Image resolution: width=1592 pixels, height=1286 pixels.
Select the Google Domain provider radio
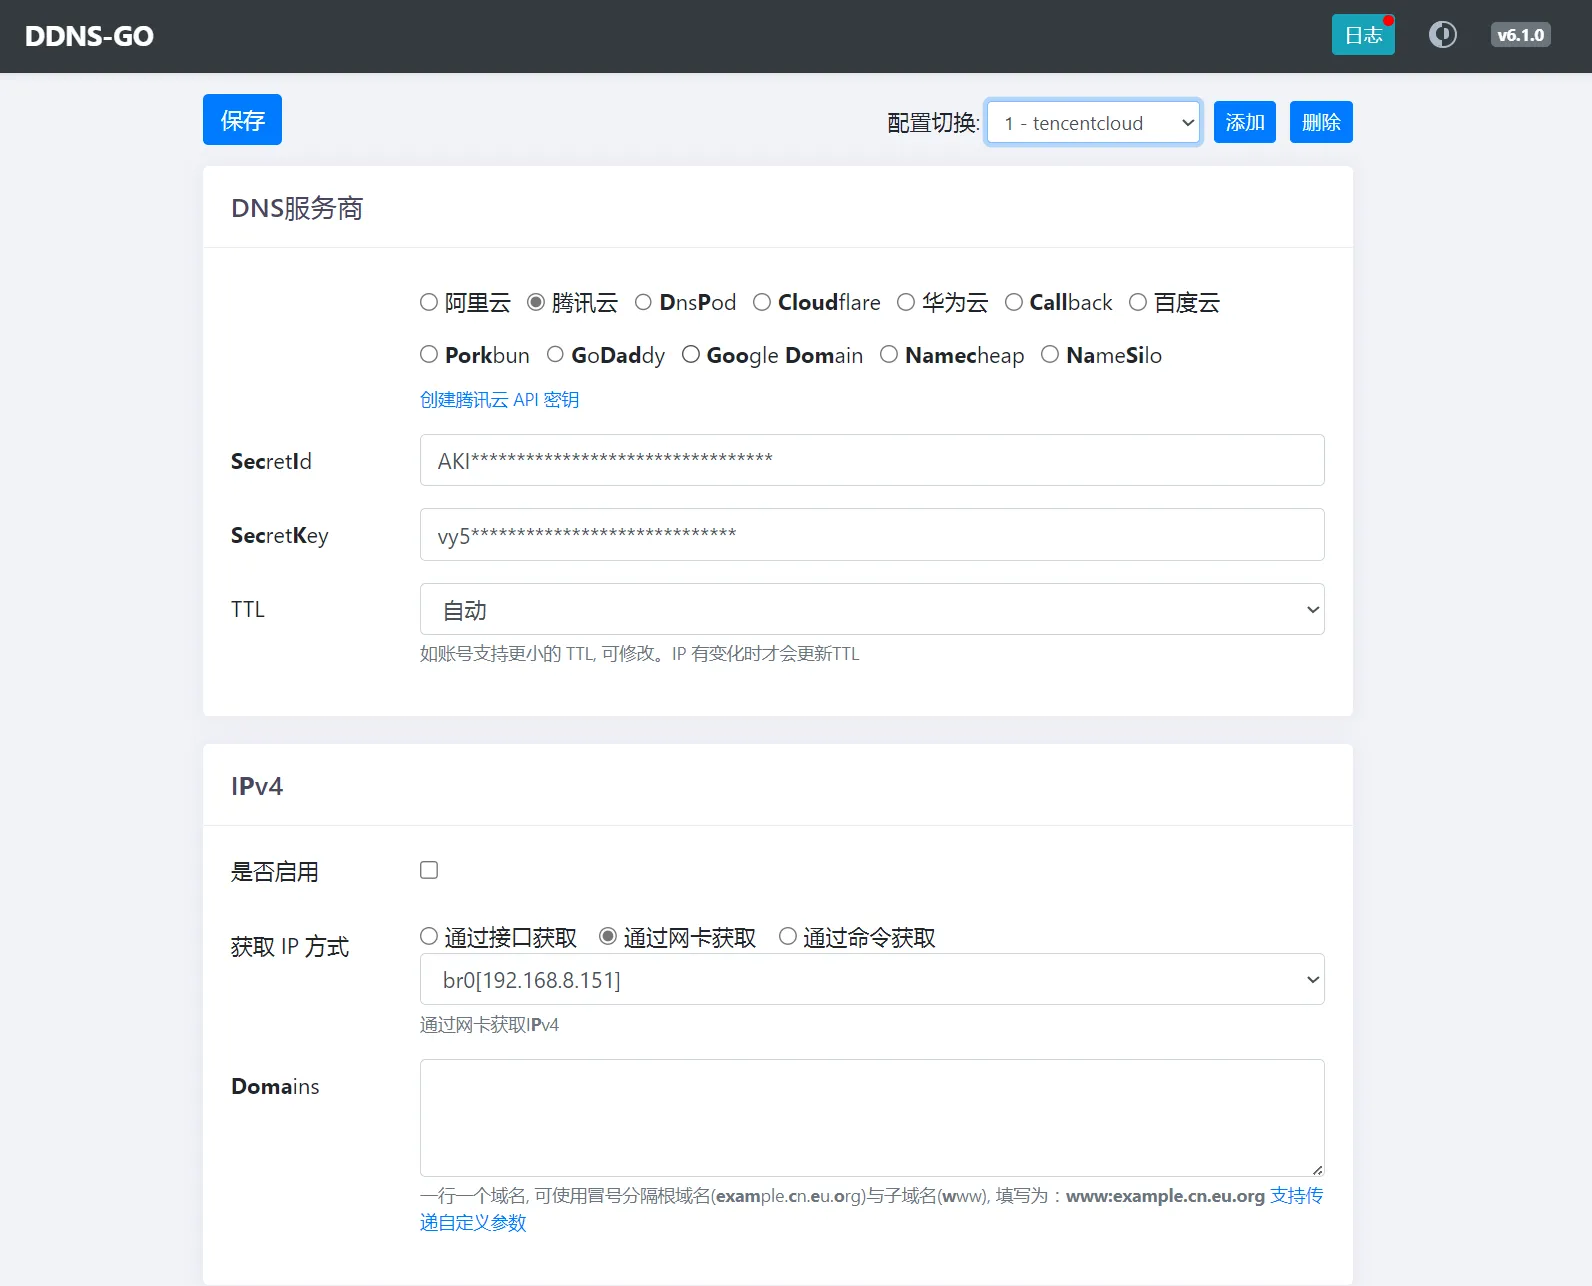[x=691, y=354]
